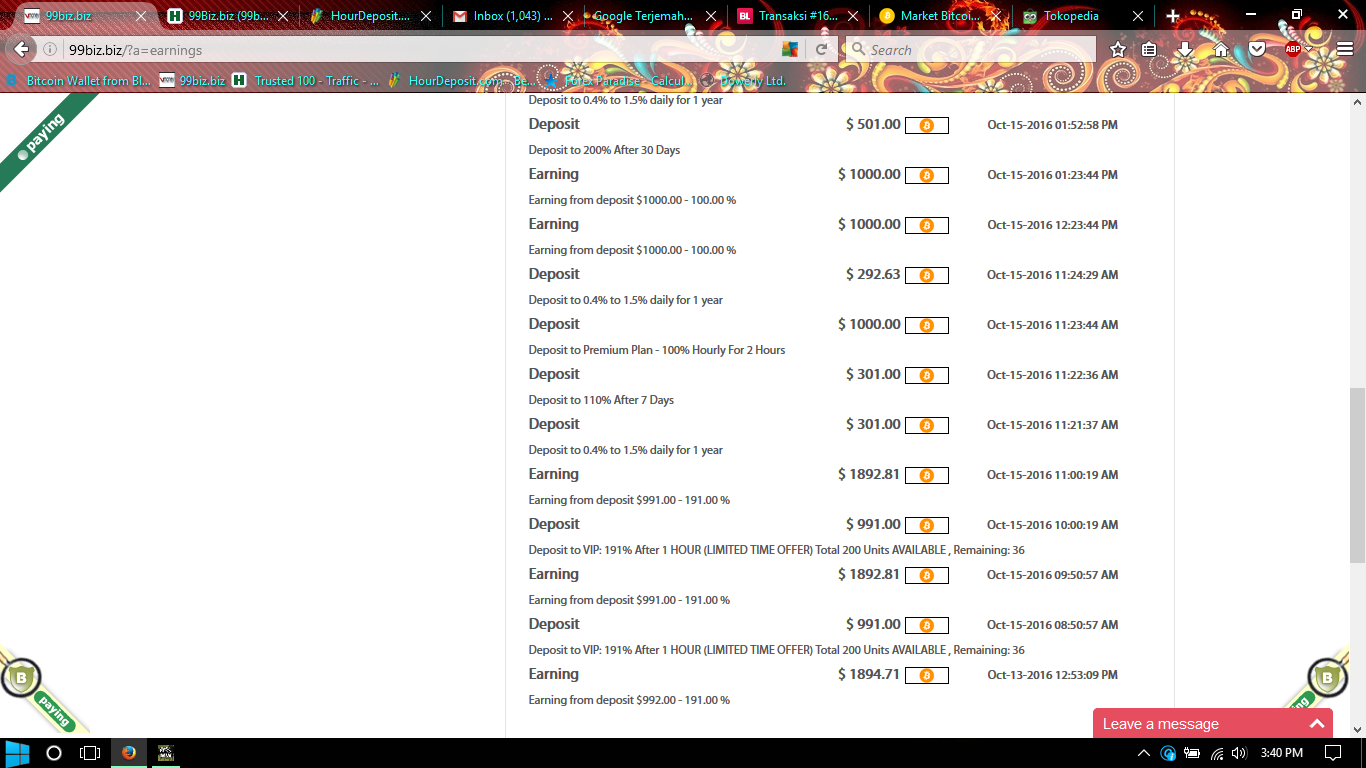Viewport: 1366px width, 768px height.
Task: Click the bookmark star icon
Action: (1118, 49)
